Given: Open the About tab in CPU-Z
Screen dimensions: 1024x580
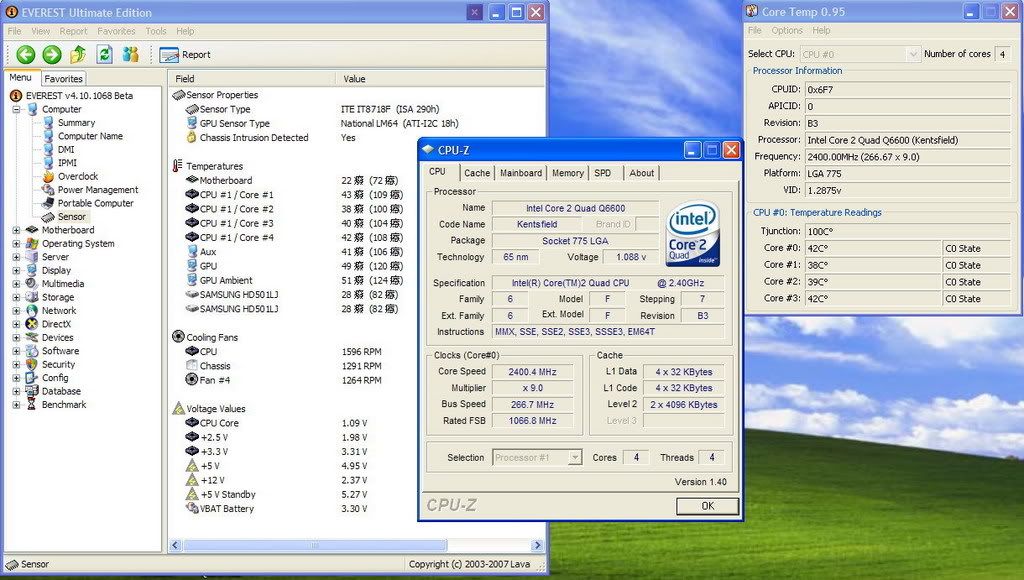Looking at the screenshot, I should (x=641, y=173).
